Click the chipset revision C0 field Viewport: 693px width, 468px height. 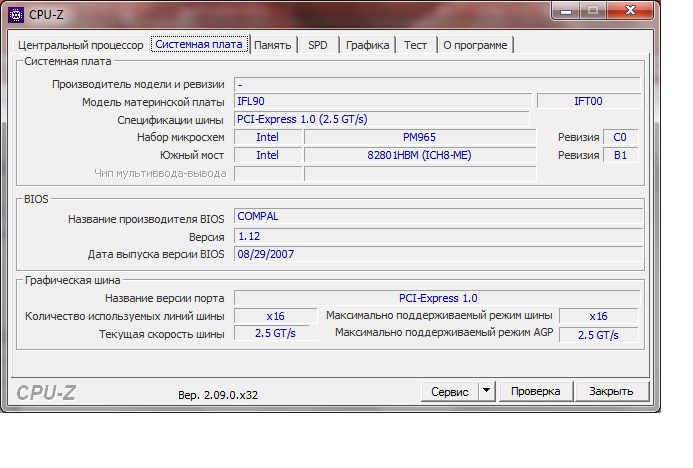pos(621,137)
